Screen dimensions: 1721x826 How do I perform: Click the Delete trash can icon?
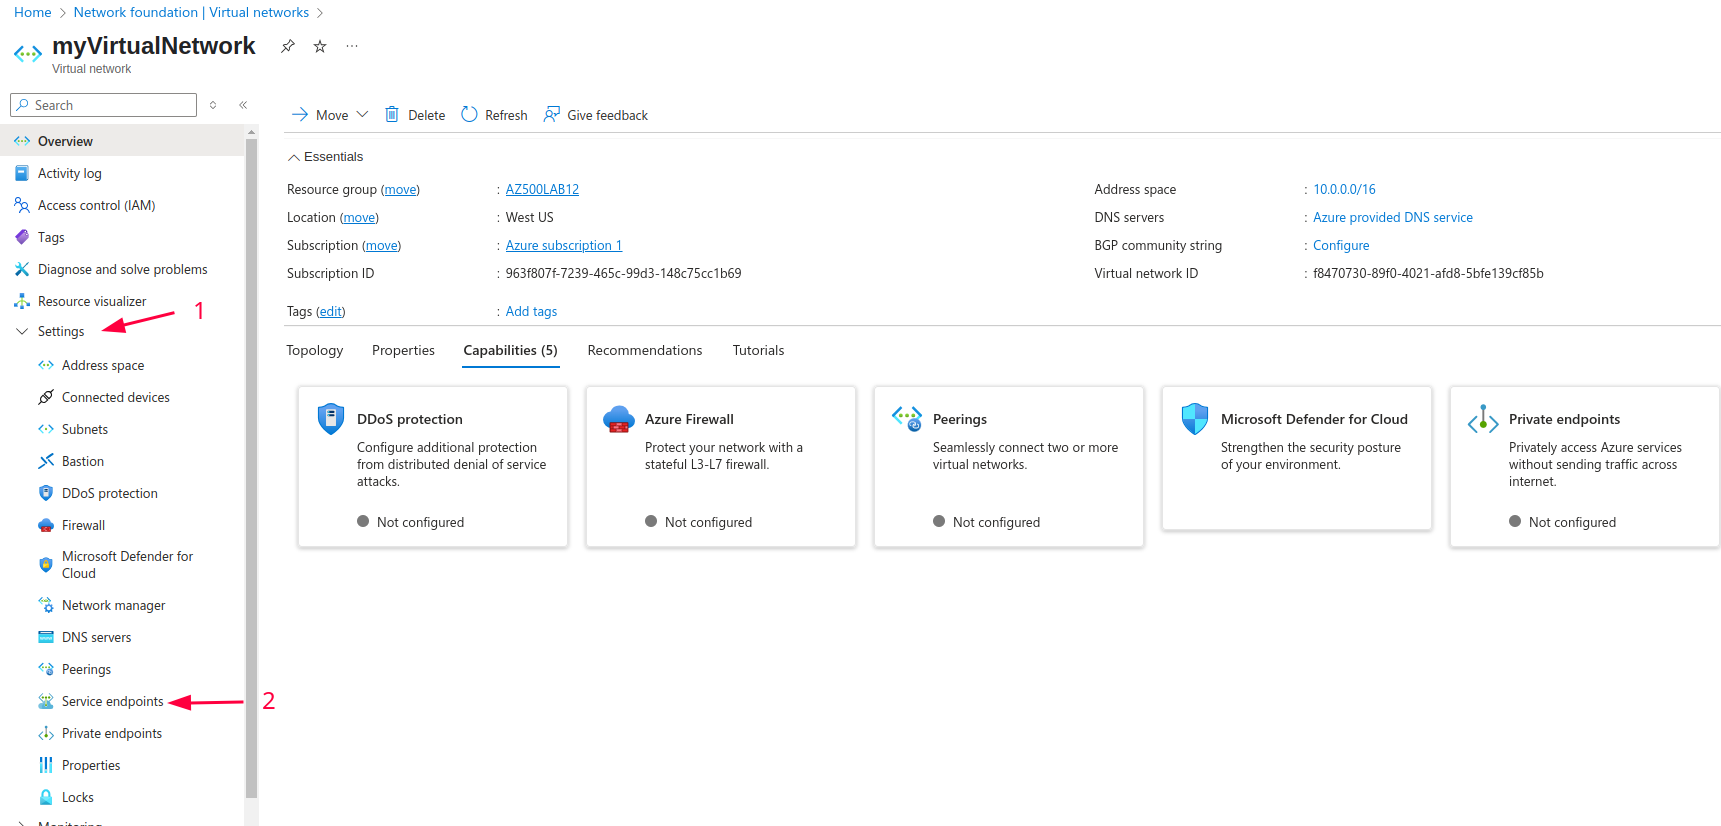pos(392,114)
